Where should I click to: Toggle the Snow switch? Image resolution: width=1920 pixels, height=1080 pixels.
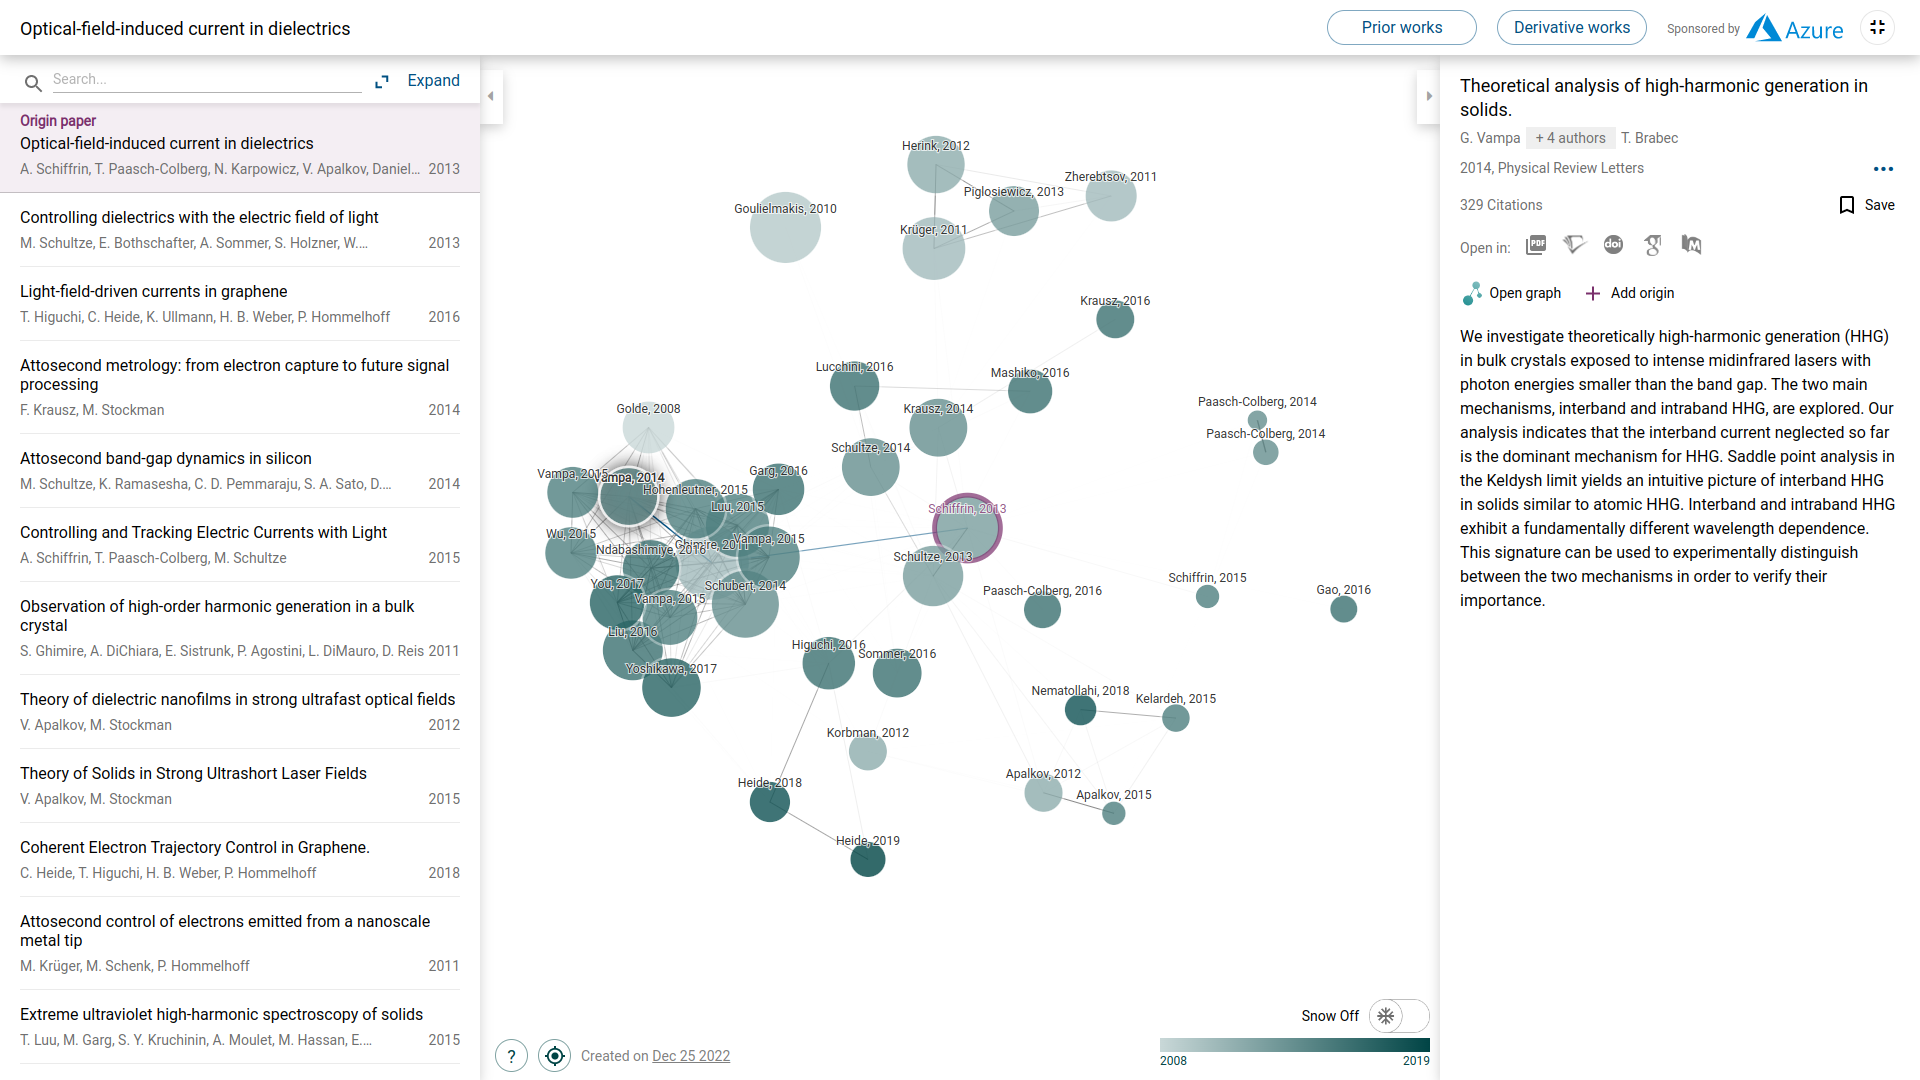coord(1399,1016)
